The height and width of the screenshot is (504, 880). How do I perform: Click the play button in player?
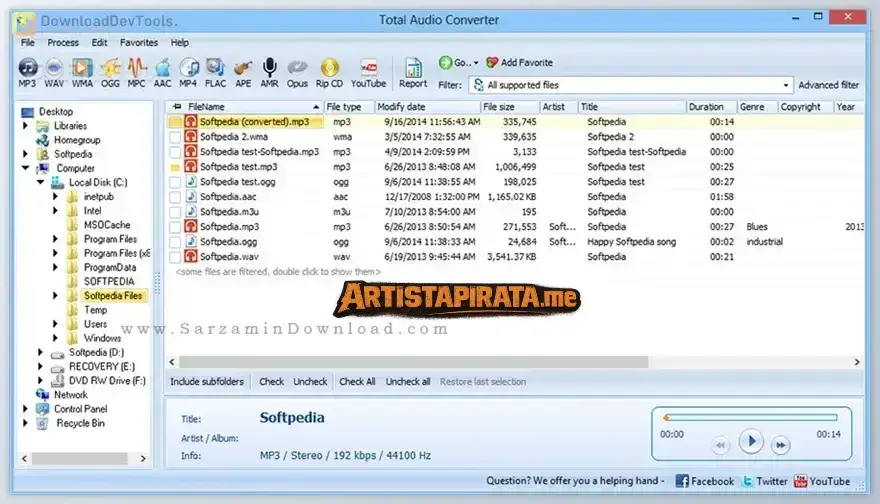751,442
